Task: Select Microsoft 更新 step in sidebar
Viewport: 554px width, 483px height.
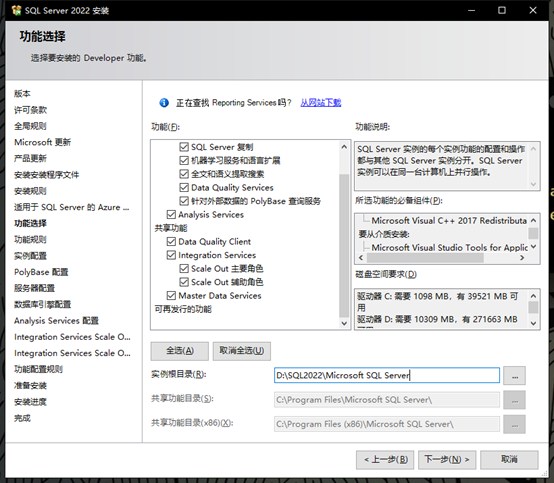Action: click(43, 142)
